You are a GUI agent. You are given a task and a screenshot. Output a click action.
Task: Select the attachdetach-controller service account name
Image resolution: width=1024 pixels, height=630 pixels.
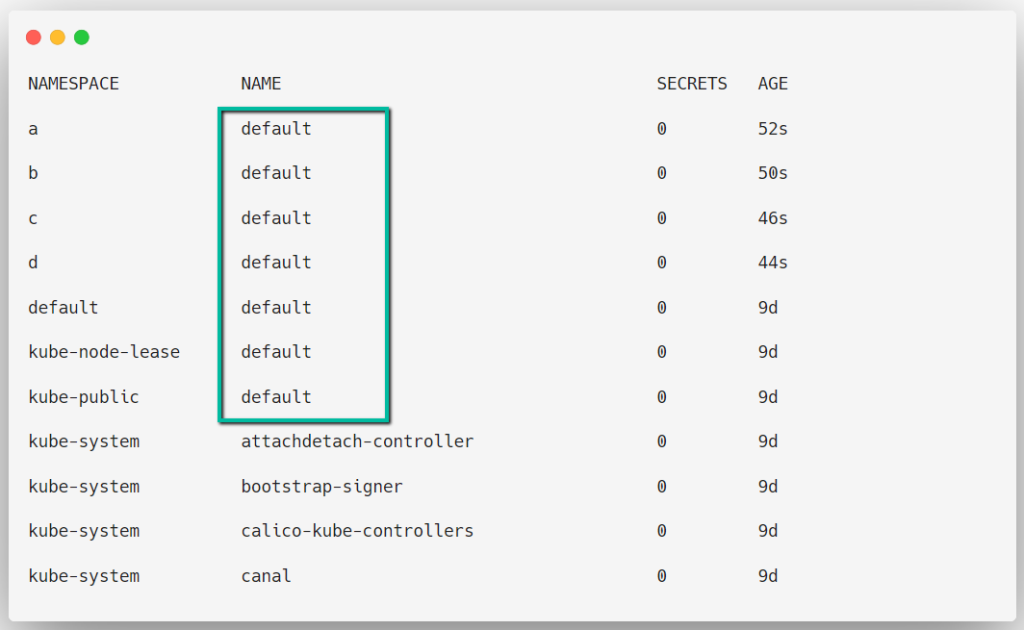(x=357, y=441)
